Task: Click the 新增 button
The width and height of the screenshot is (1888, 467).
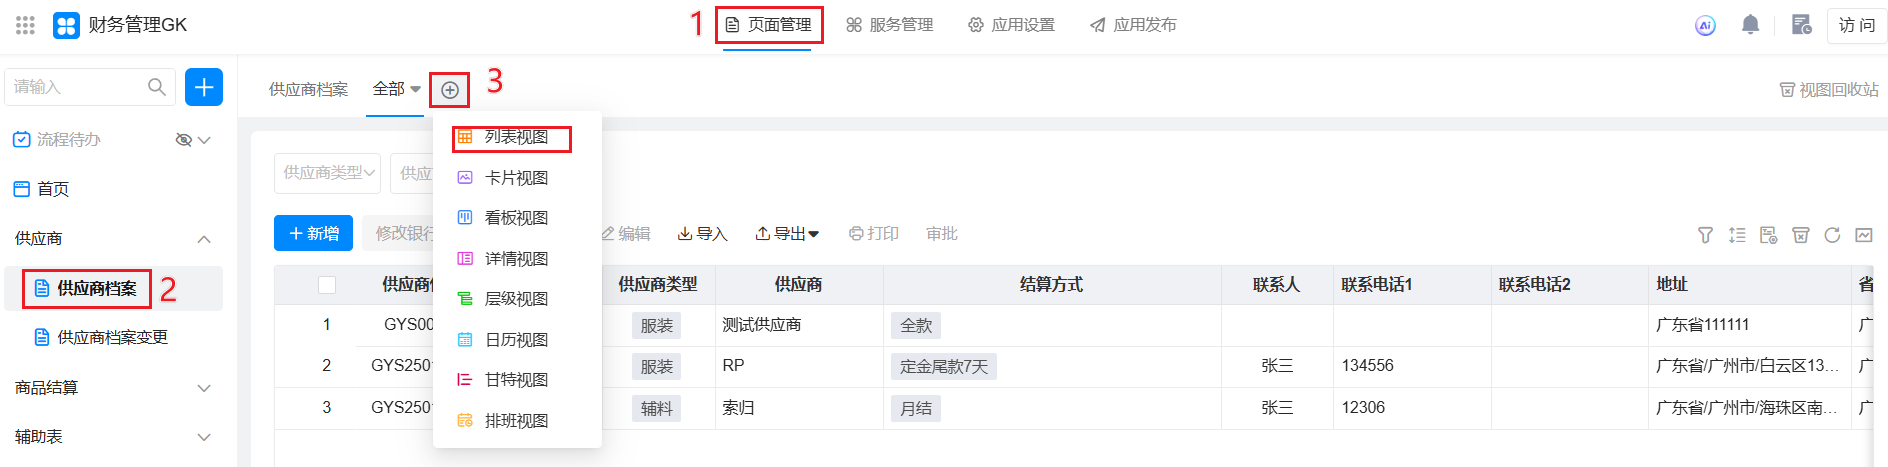Action: [x=313, y=233]
